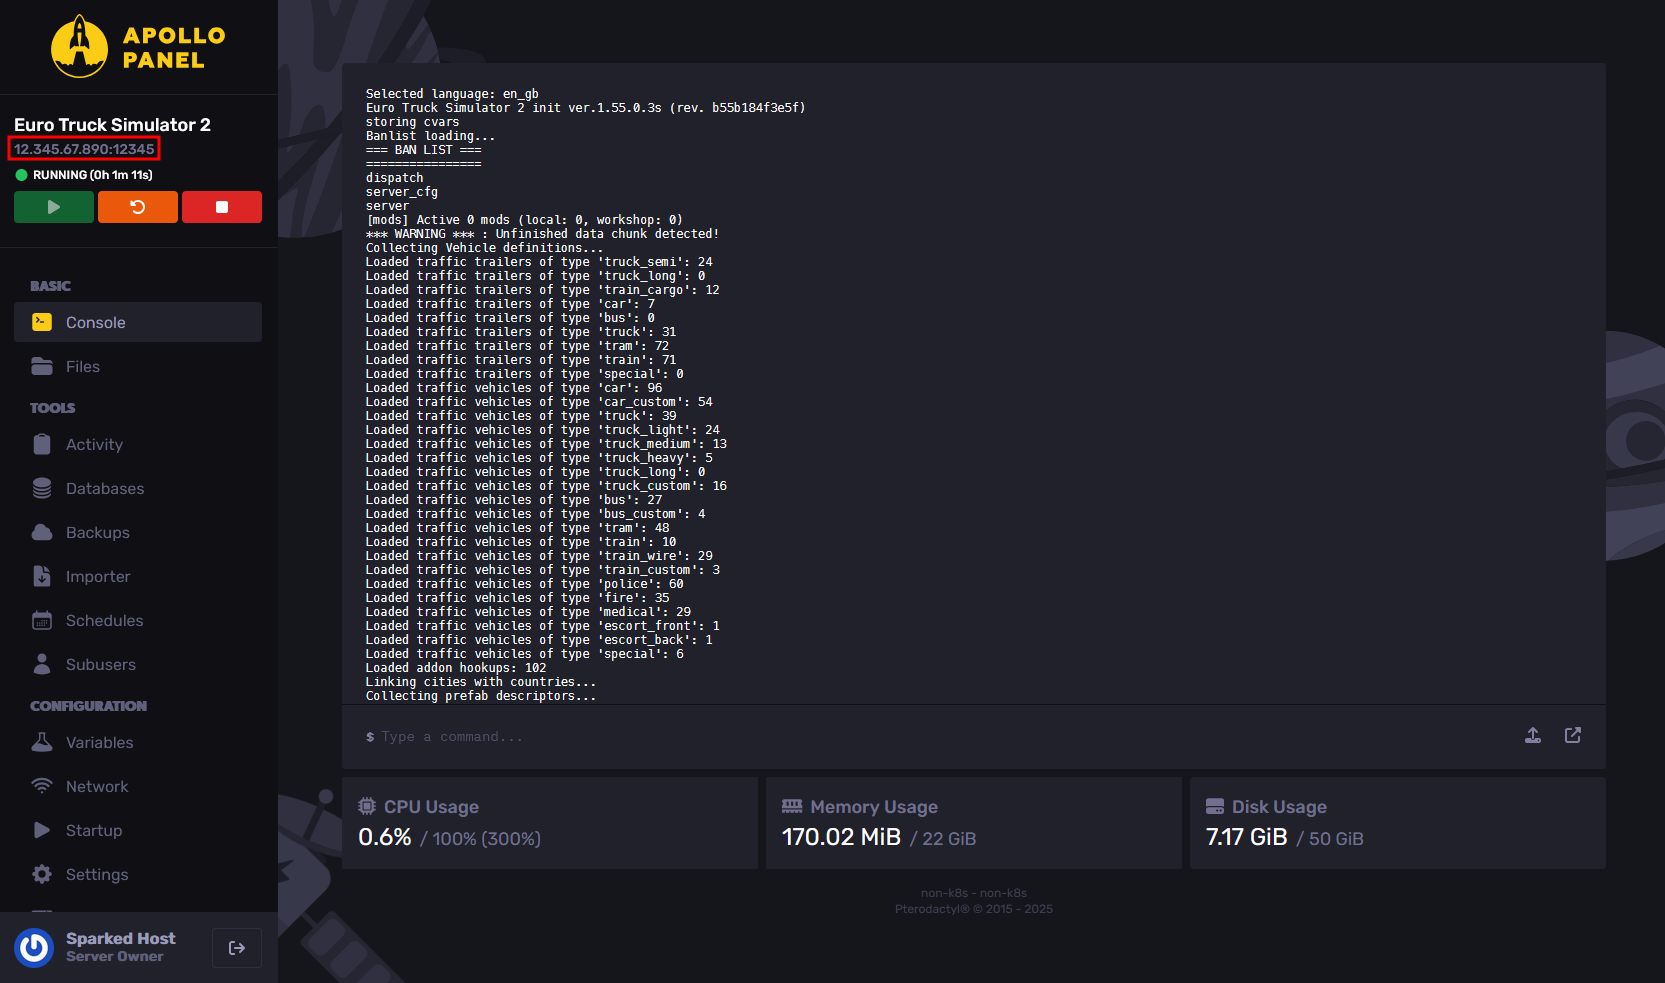Go to the Databases section

pyautogui.click(x=138, y=488)
